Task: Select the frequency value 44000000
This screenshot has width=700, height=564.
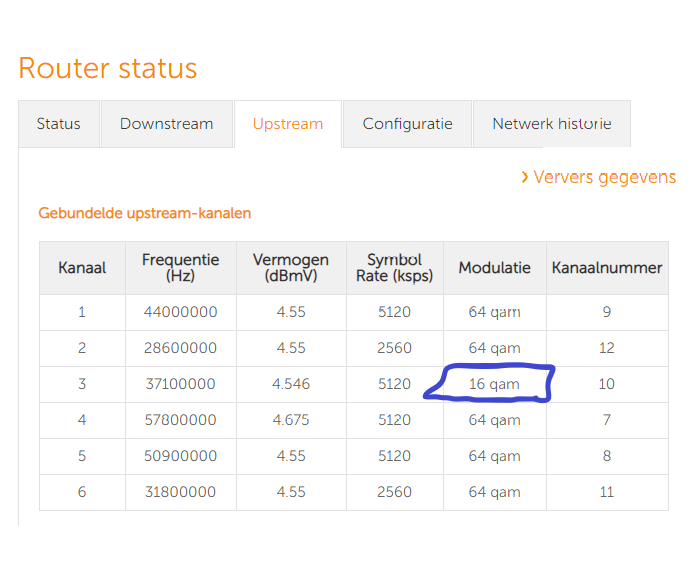Action: (x=180, y=312)
